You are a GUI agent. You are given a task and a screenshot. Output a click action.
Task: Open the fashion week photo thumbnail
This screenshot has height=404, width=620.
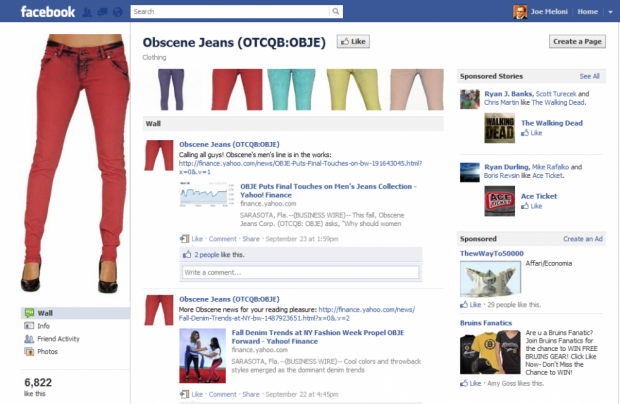pyautogui.click(x=202, y=356)
